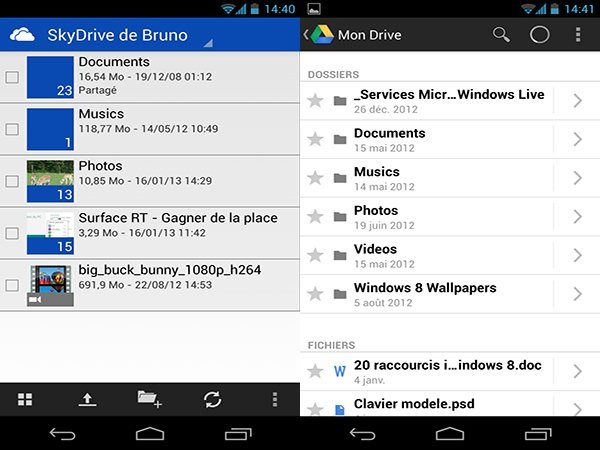This screenshot has height=450, width=600.
Task: Tap the recent apps button under SkyDrive
Action: pyautogui.click(x=238, y=434)
